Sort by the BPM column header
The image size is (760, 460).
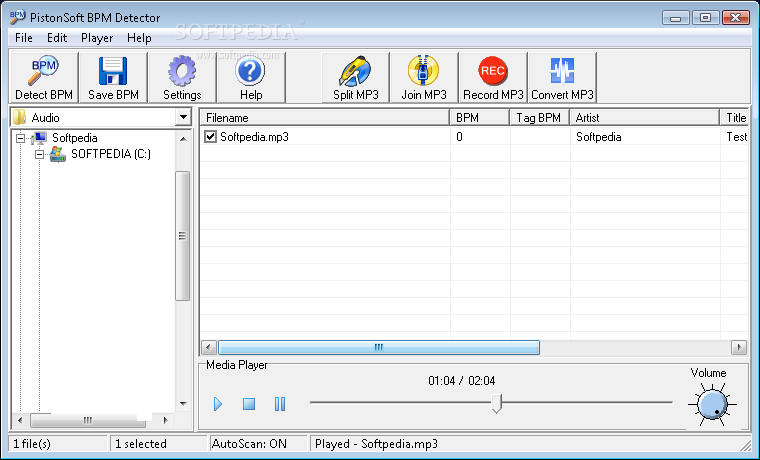(480, 117)
